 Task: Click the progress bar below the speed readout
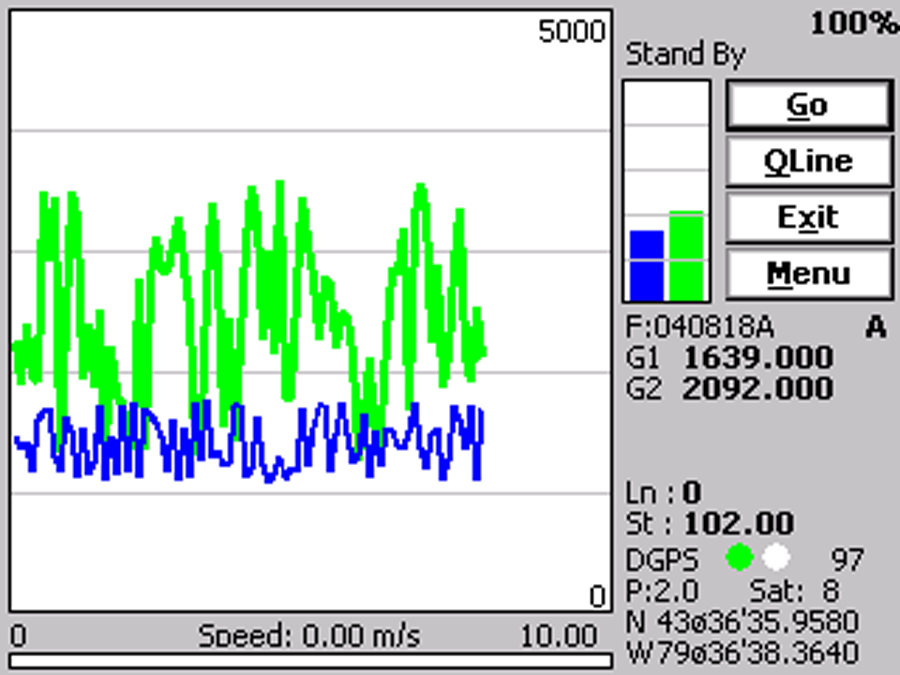311,661
